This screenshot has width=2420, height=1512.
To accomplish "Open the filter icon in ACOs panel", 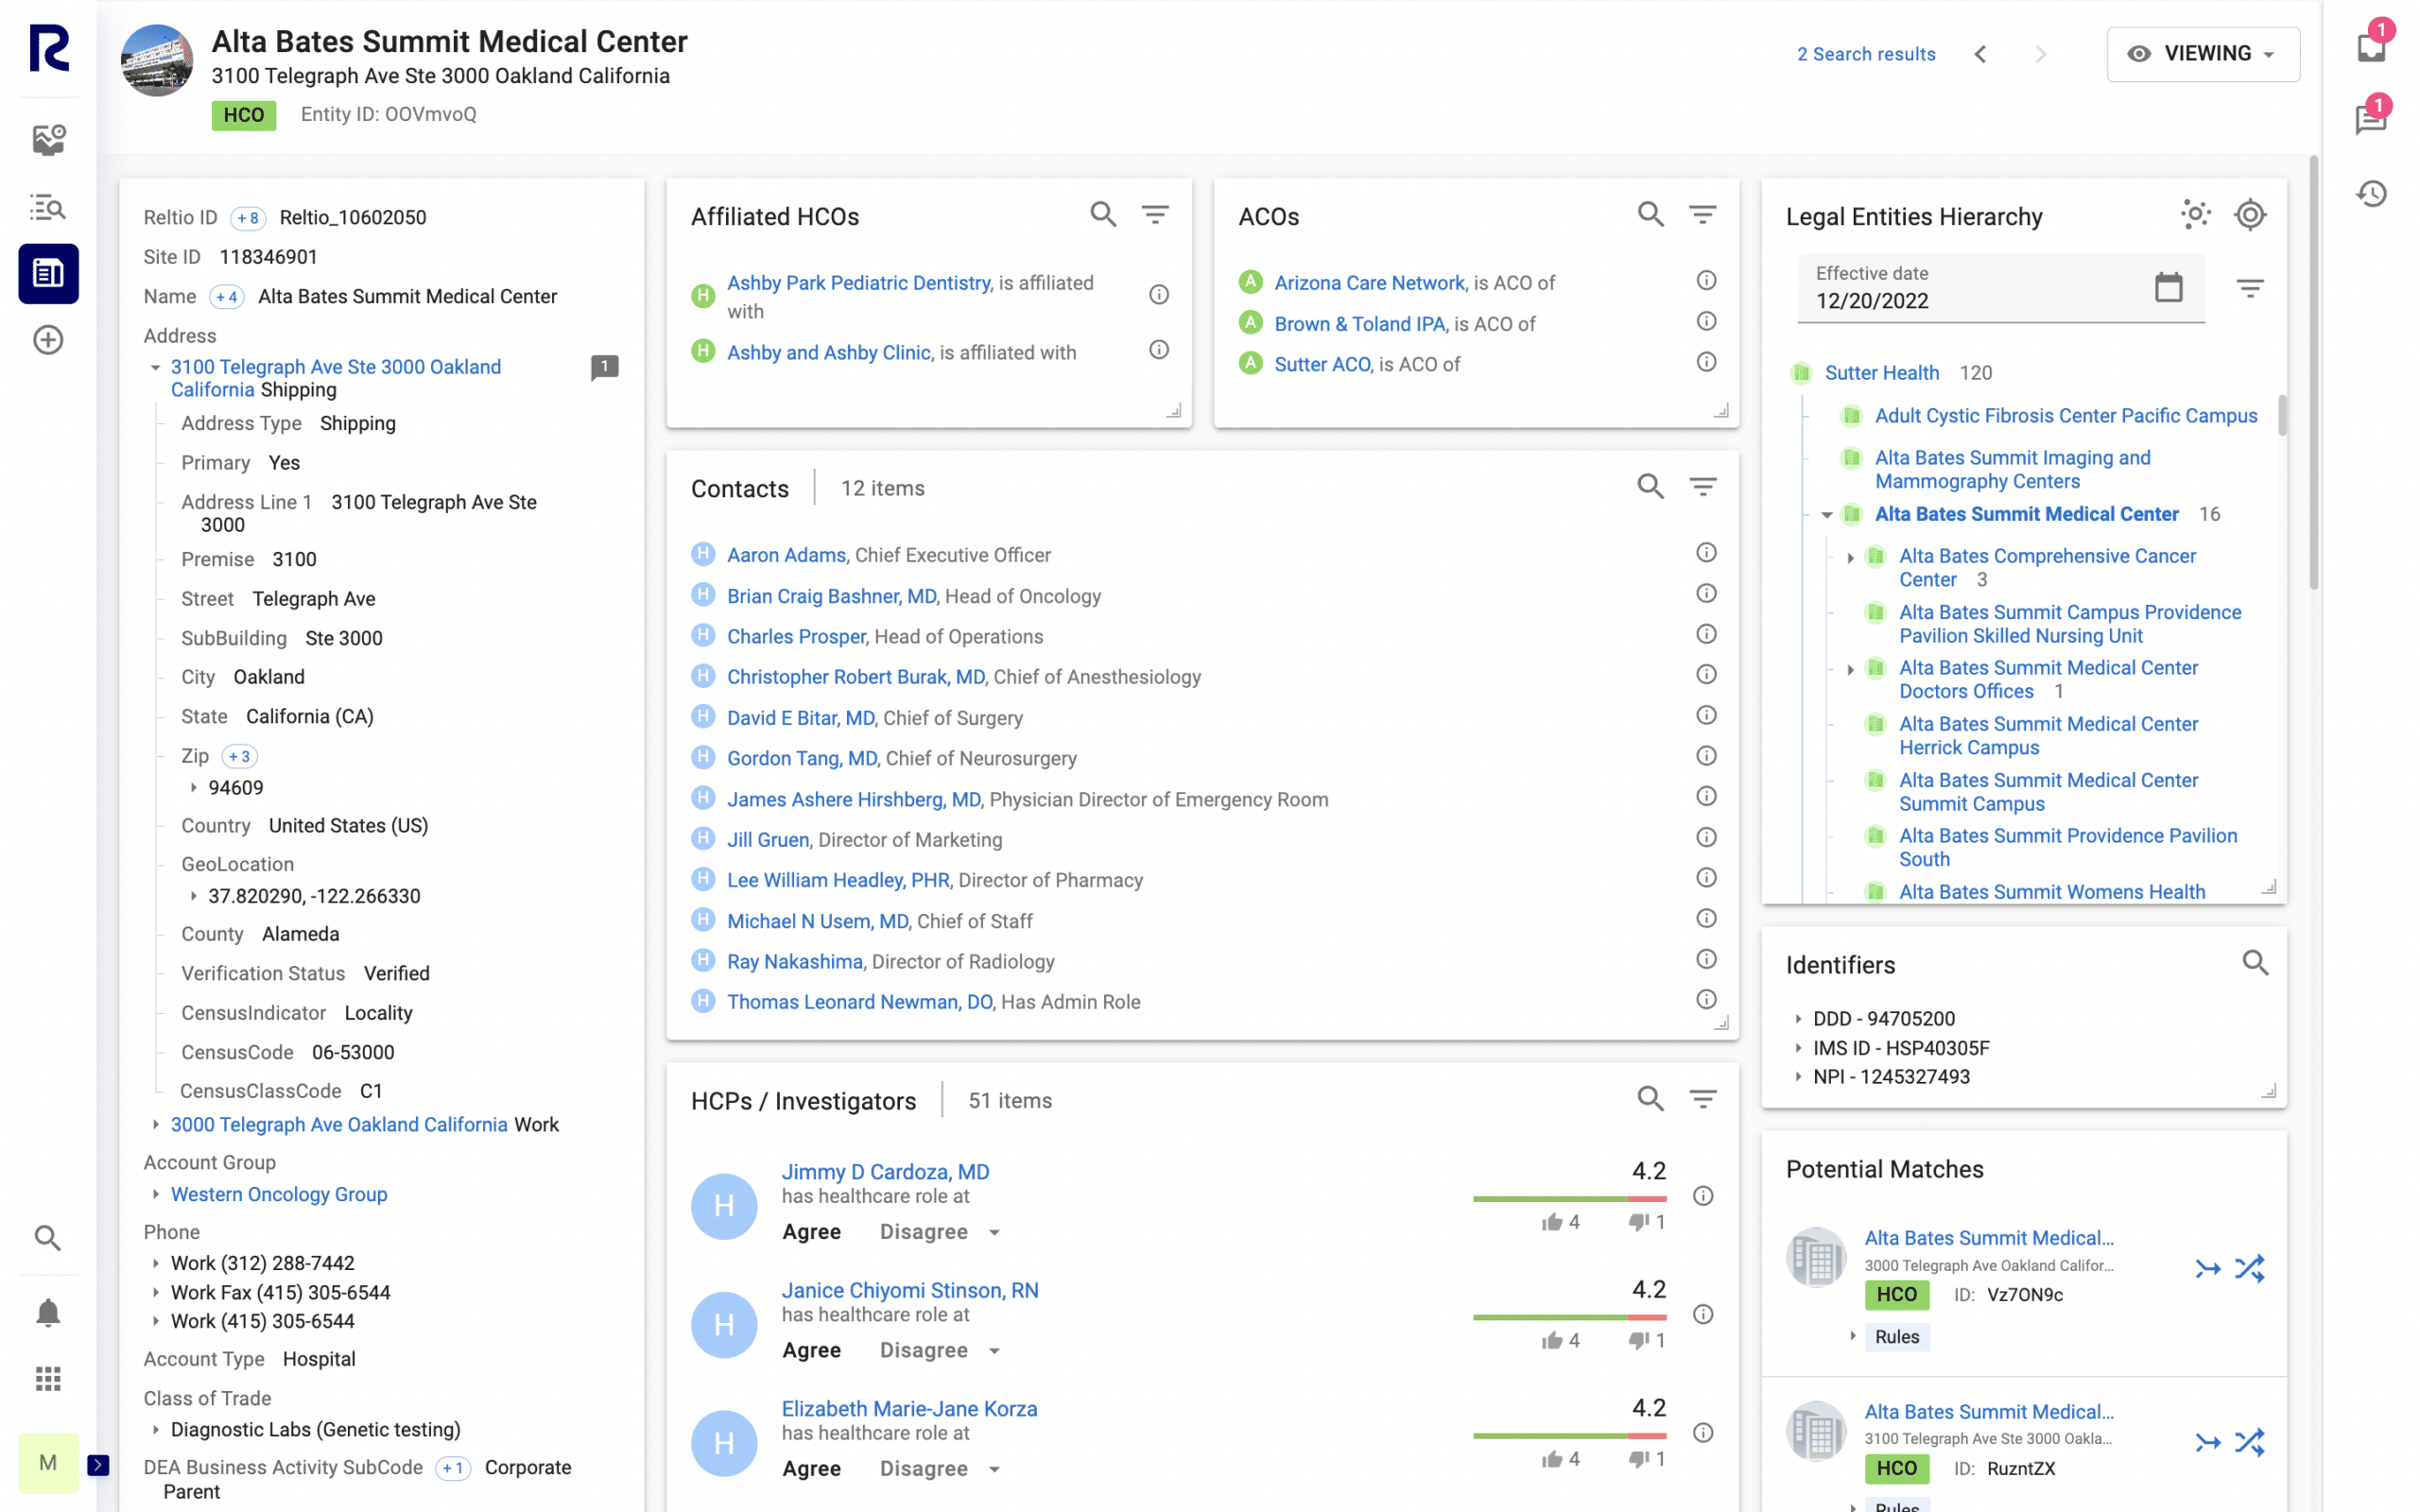I will pos(1702,215).
